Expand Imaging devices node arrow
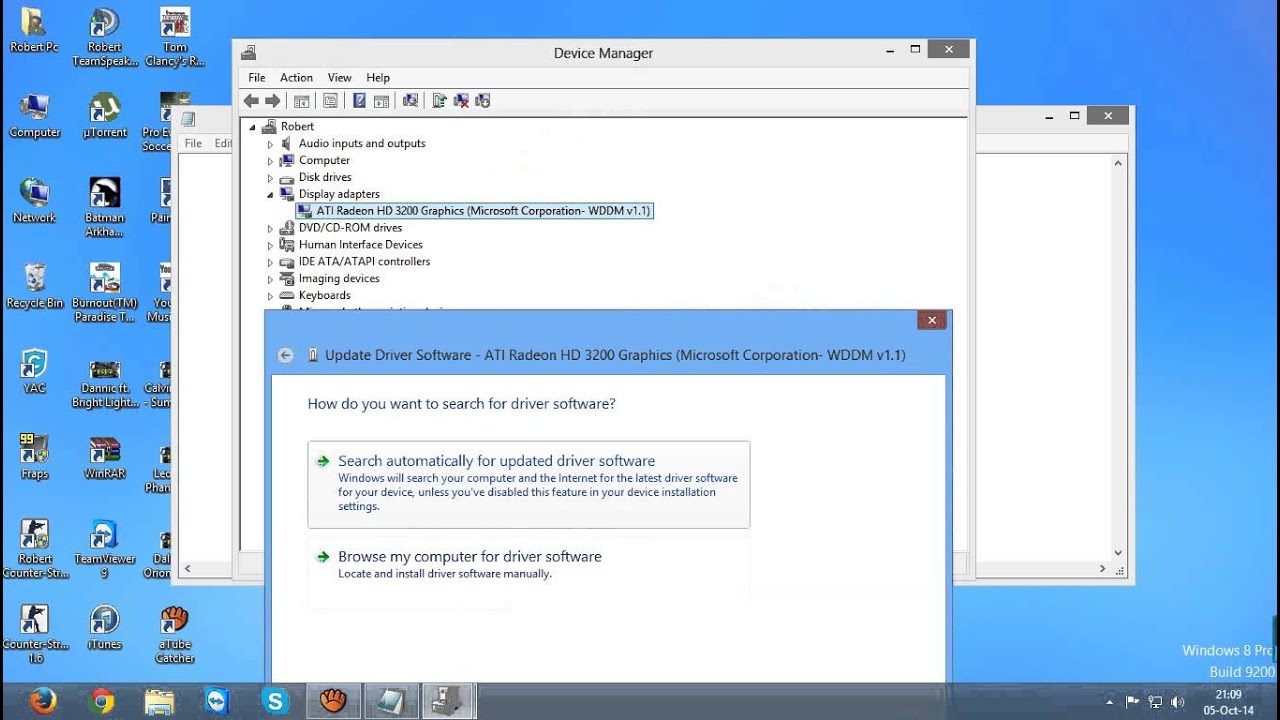This screenshot has width=1280, height=720. (x=270, y=280)
